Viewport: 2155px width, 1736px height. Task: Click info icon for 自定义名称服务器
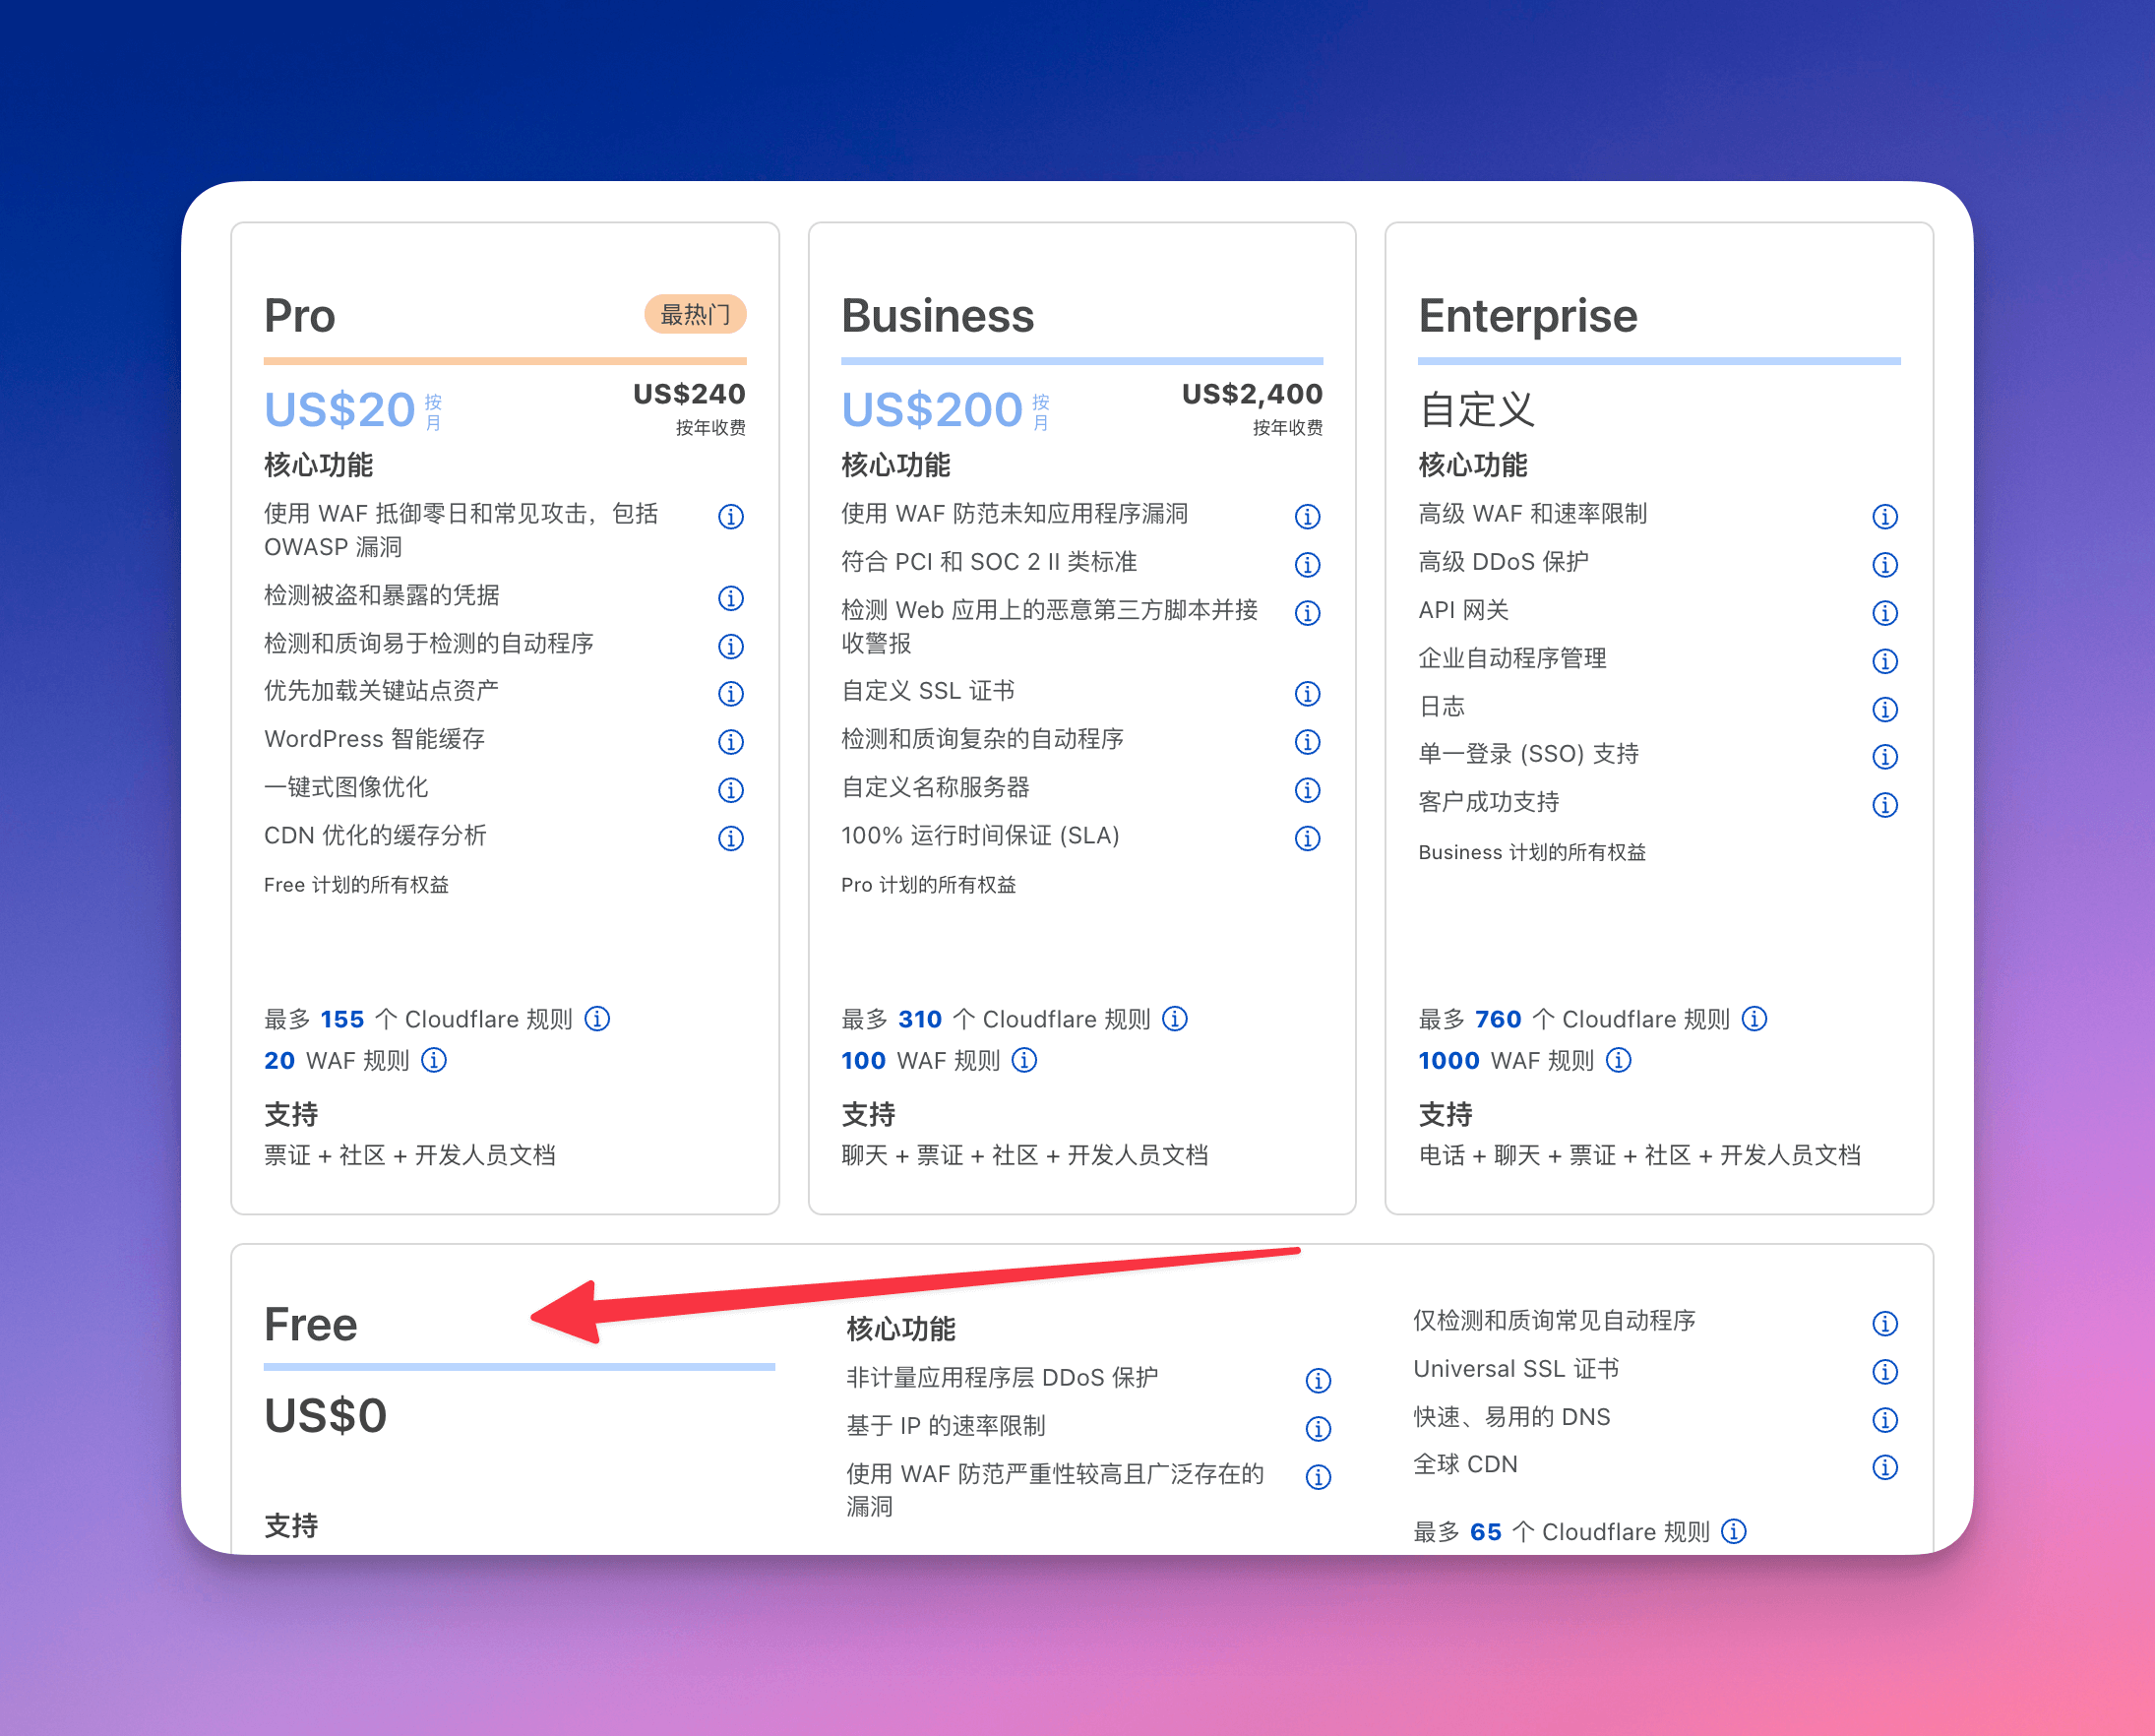tap(1307, 790)
